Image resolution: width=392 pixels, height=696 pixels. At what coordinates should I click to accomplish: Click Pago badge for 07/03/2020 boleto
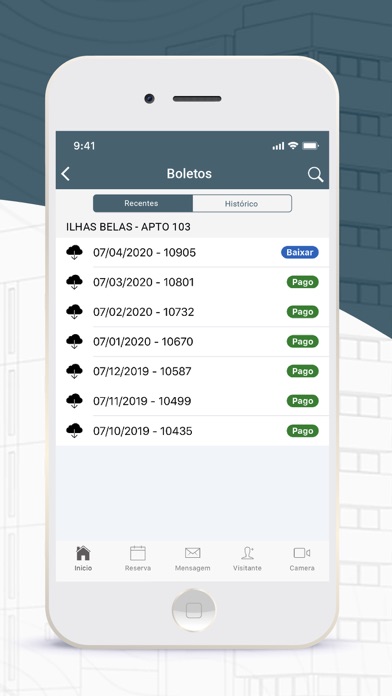tap(303, 282)
